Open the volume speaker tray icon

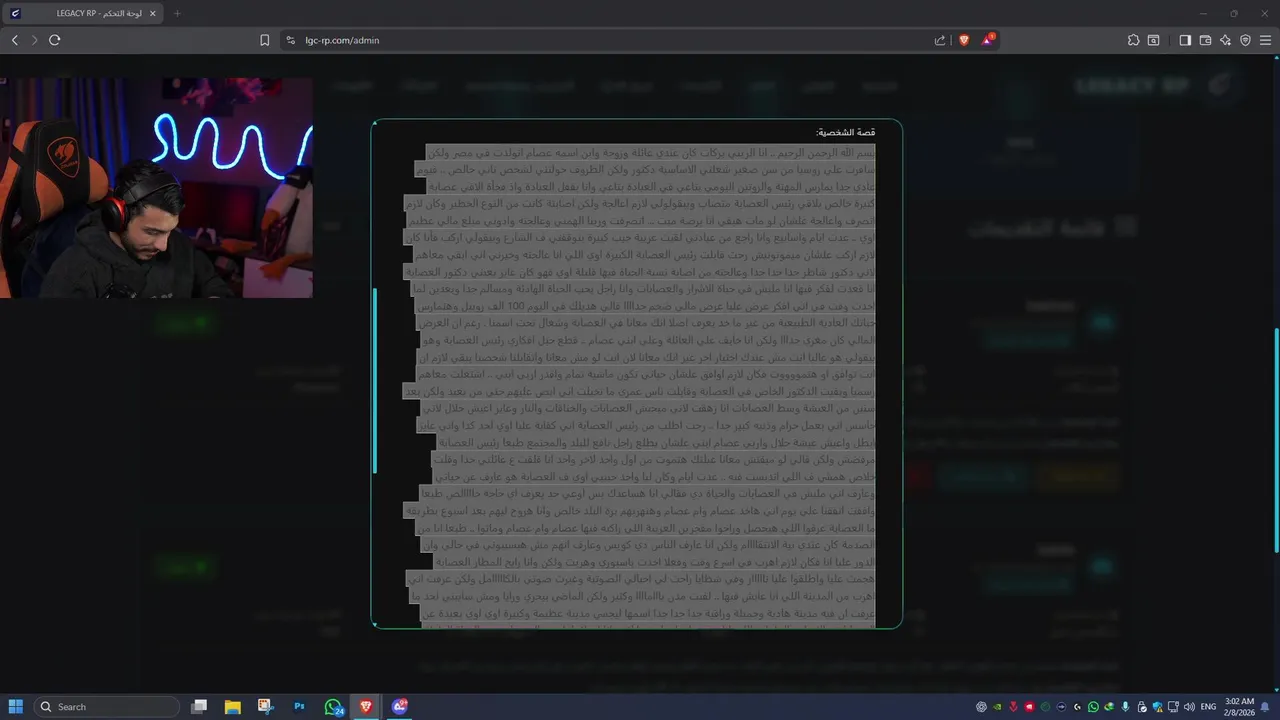(x=1189, y=707)
